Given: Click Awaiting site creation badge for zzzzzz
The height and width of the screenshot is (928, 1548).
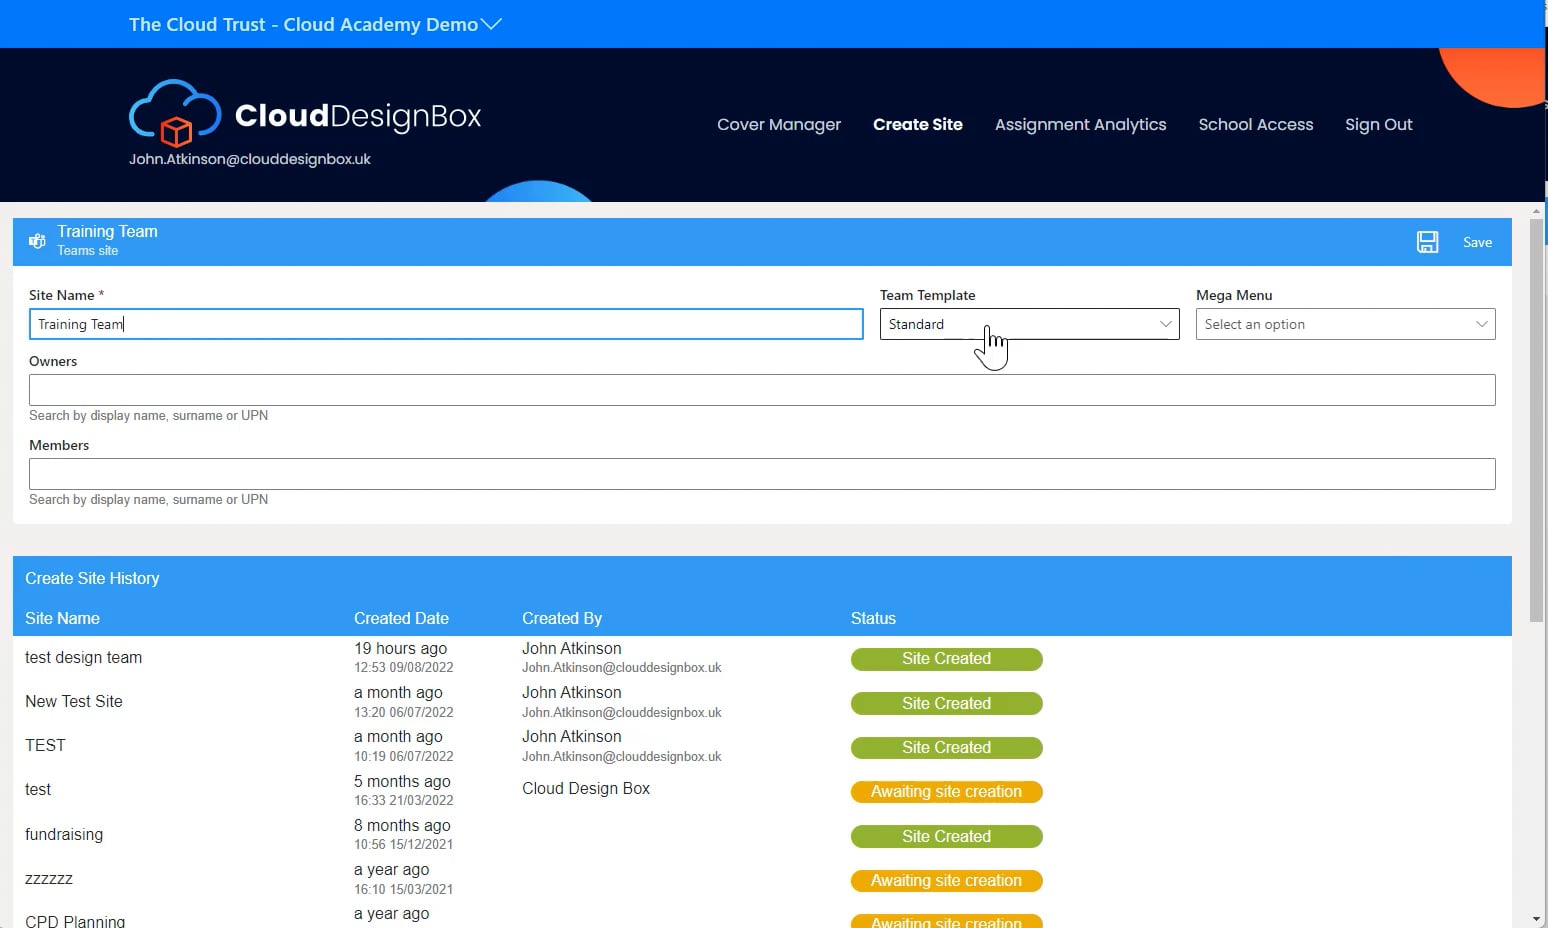Looking at the screenshot, I should [x=946, y=881].
